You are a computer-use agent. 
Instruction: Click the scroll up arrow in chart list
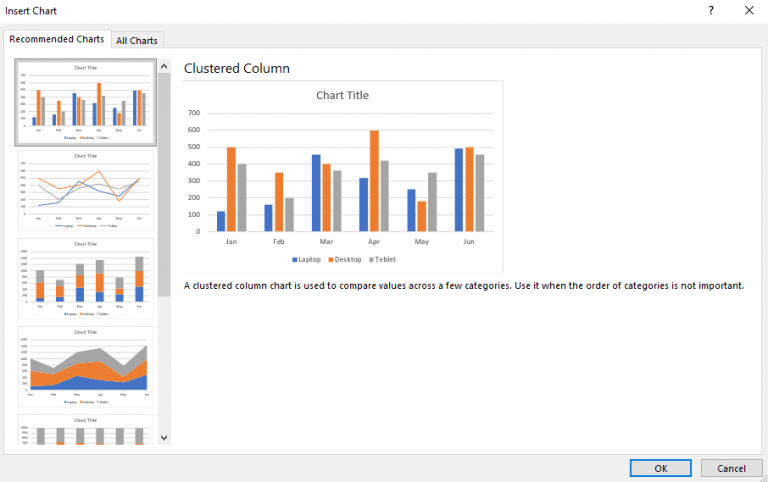[164, 67]
